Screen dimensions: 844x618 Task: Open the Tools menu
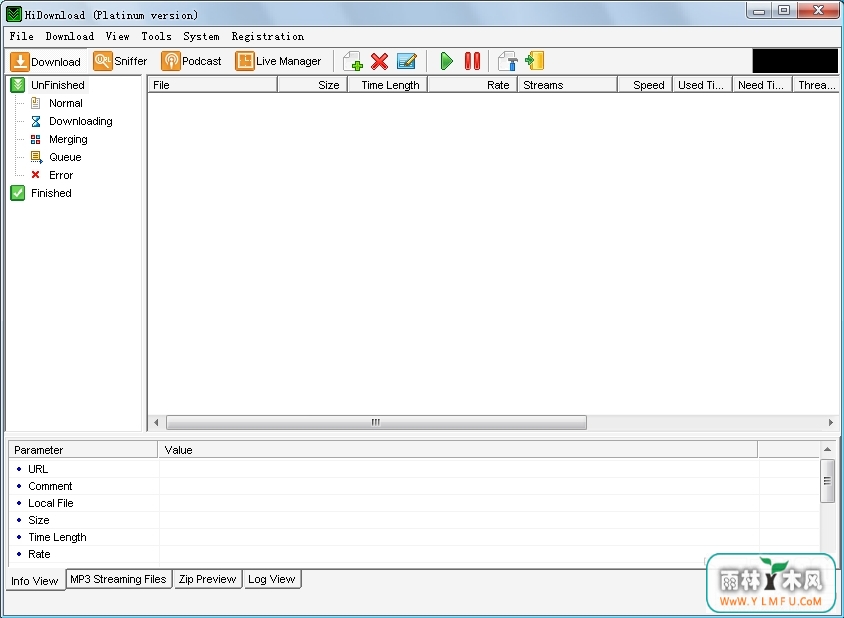pyautogui.click(x=156, y=36)
